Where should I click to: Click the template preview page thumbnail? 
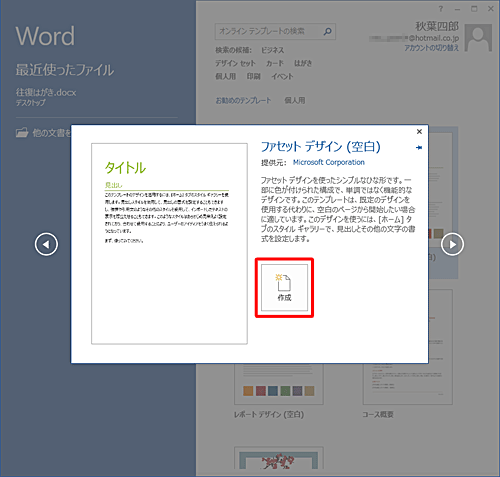[x=169, y=244]
